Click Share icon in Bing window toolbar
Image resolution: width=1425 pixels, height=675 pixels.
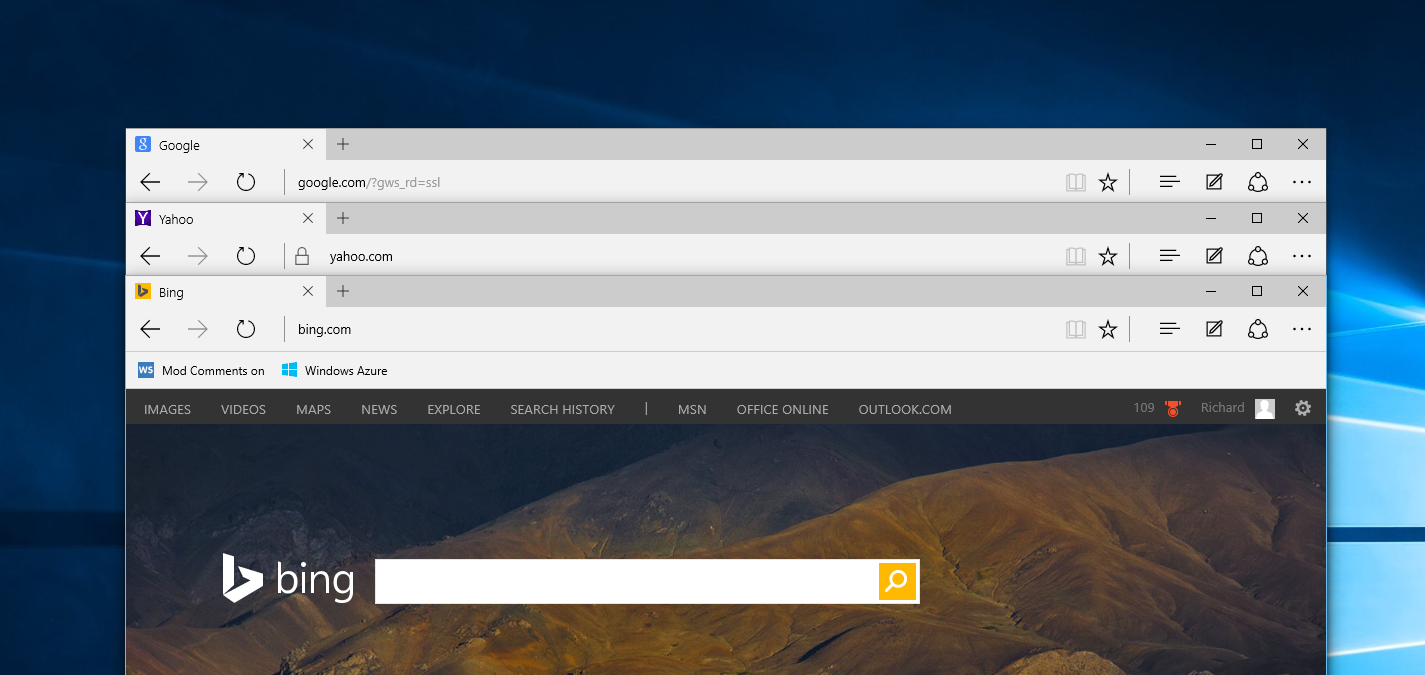(x=1258, y=329)
